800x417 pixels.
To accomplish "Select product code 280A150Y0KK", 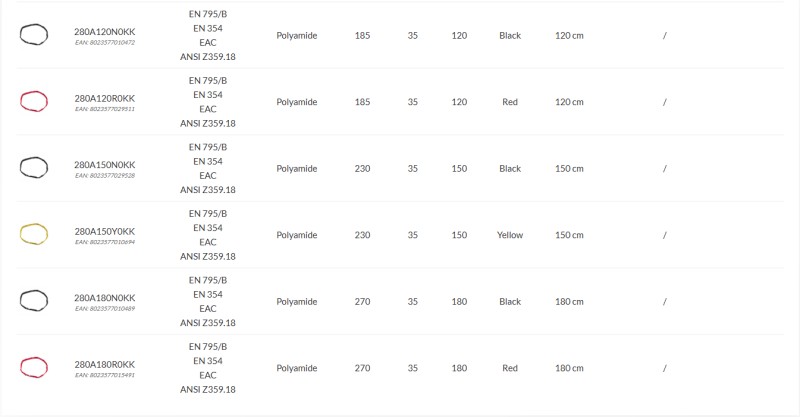I will point(105,231).
